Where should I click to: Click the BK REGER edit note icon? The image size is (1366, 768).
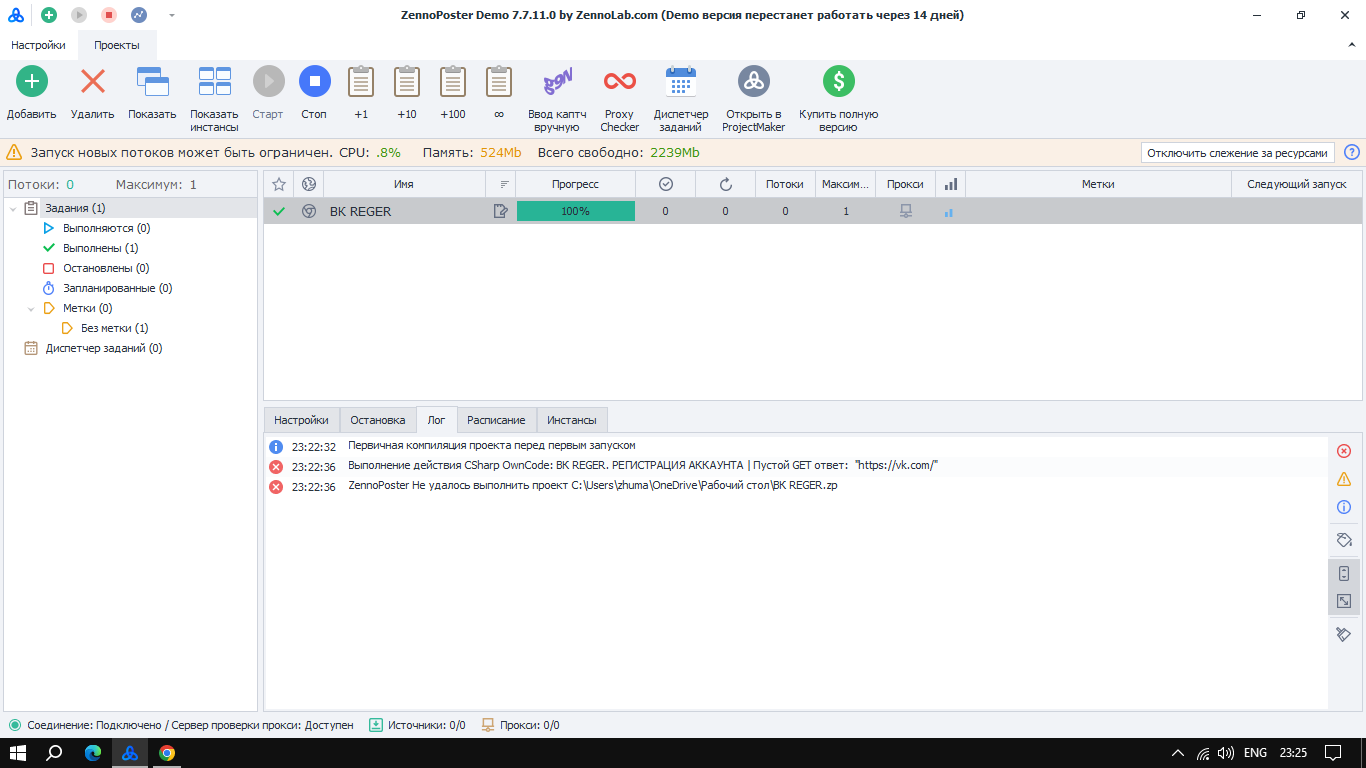pyautogui.click(x=501, y=211)
